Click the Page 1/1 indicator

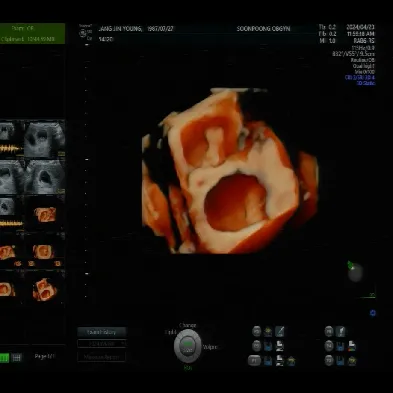point(45,356)
